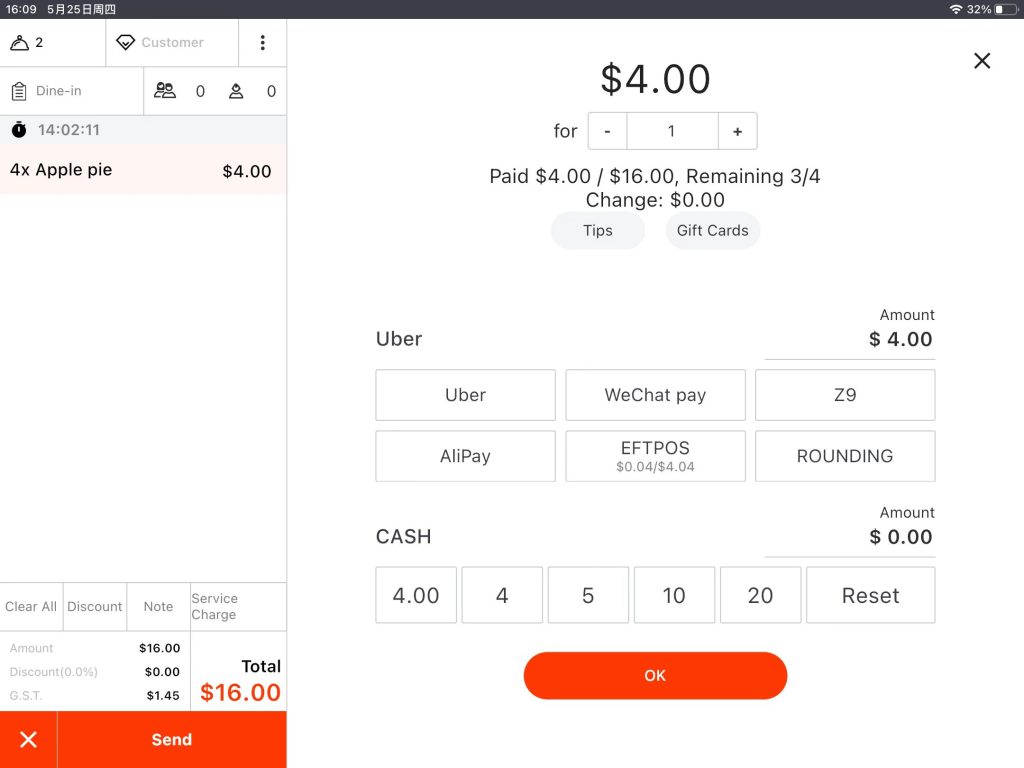Image resolution: width=1024 pixels, height=768 pixels.
Task: Open the Tips option
Action: (598, 231)
